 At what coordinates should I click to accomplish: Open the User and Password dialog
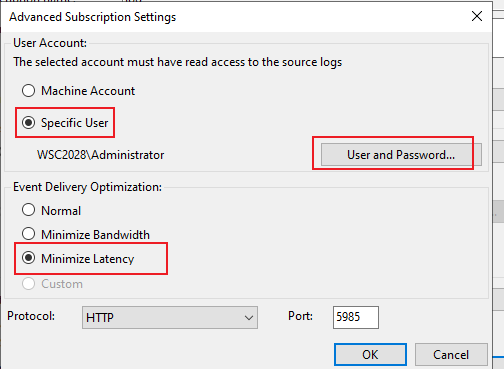coord(401,154)
